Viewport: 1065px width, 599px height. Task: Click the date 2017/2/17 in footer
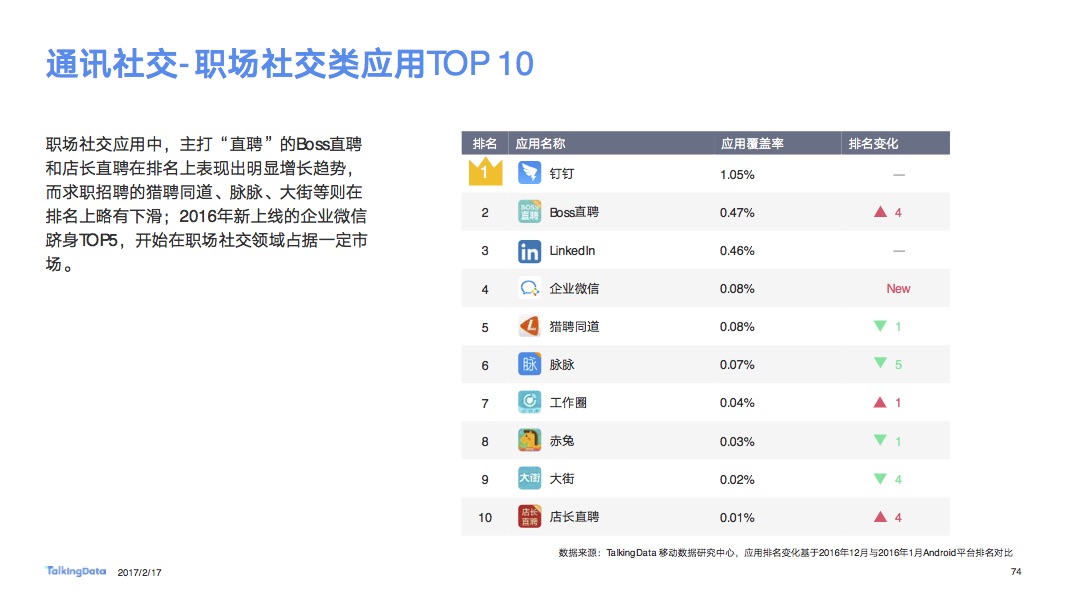[x=139, y=573]
